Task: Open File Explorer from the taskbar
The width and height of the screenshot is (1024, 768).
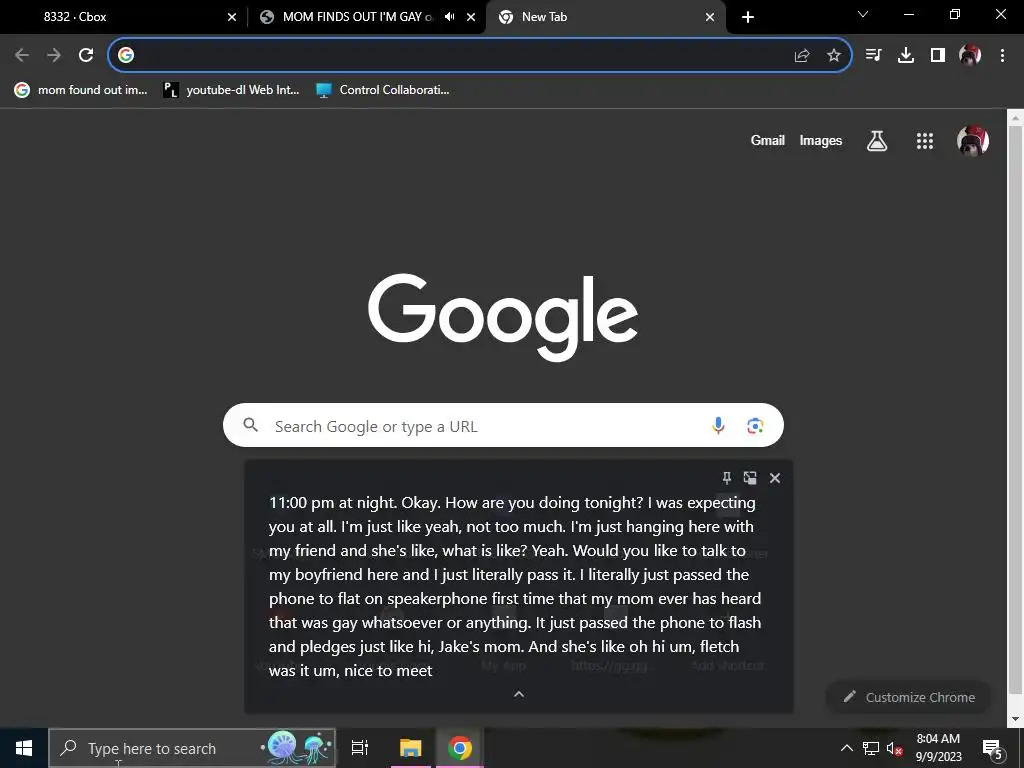Action: (x=411, y=748)
